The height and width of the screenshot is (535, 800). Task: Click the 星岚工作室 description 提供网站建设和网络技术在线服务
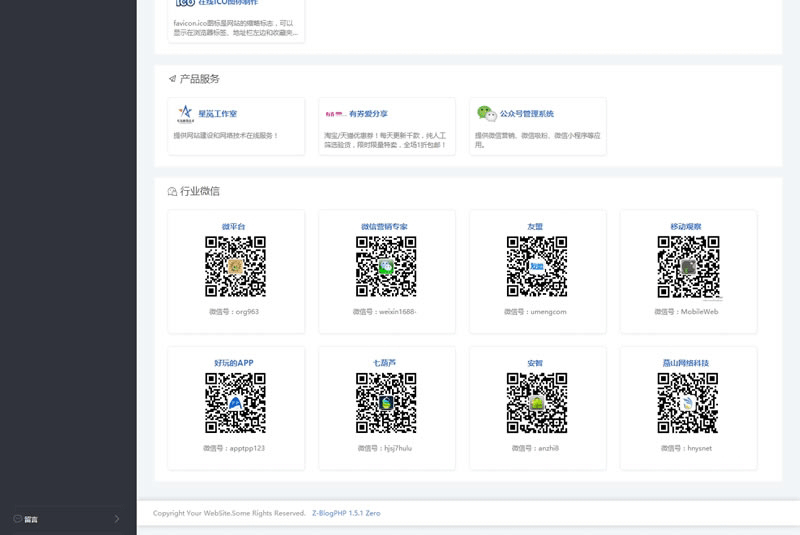tap(226, 136)
